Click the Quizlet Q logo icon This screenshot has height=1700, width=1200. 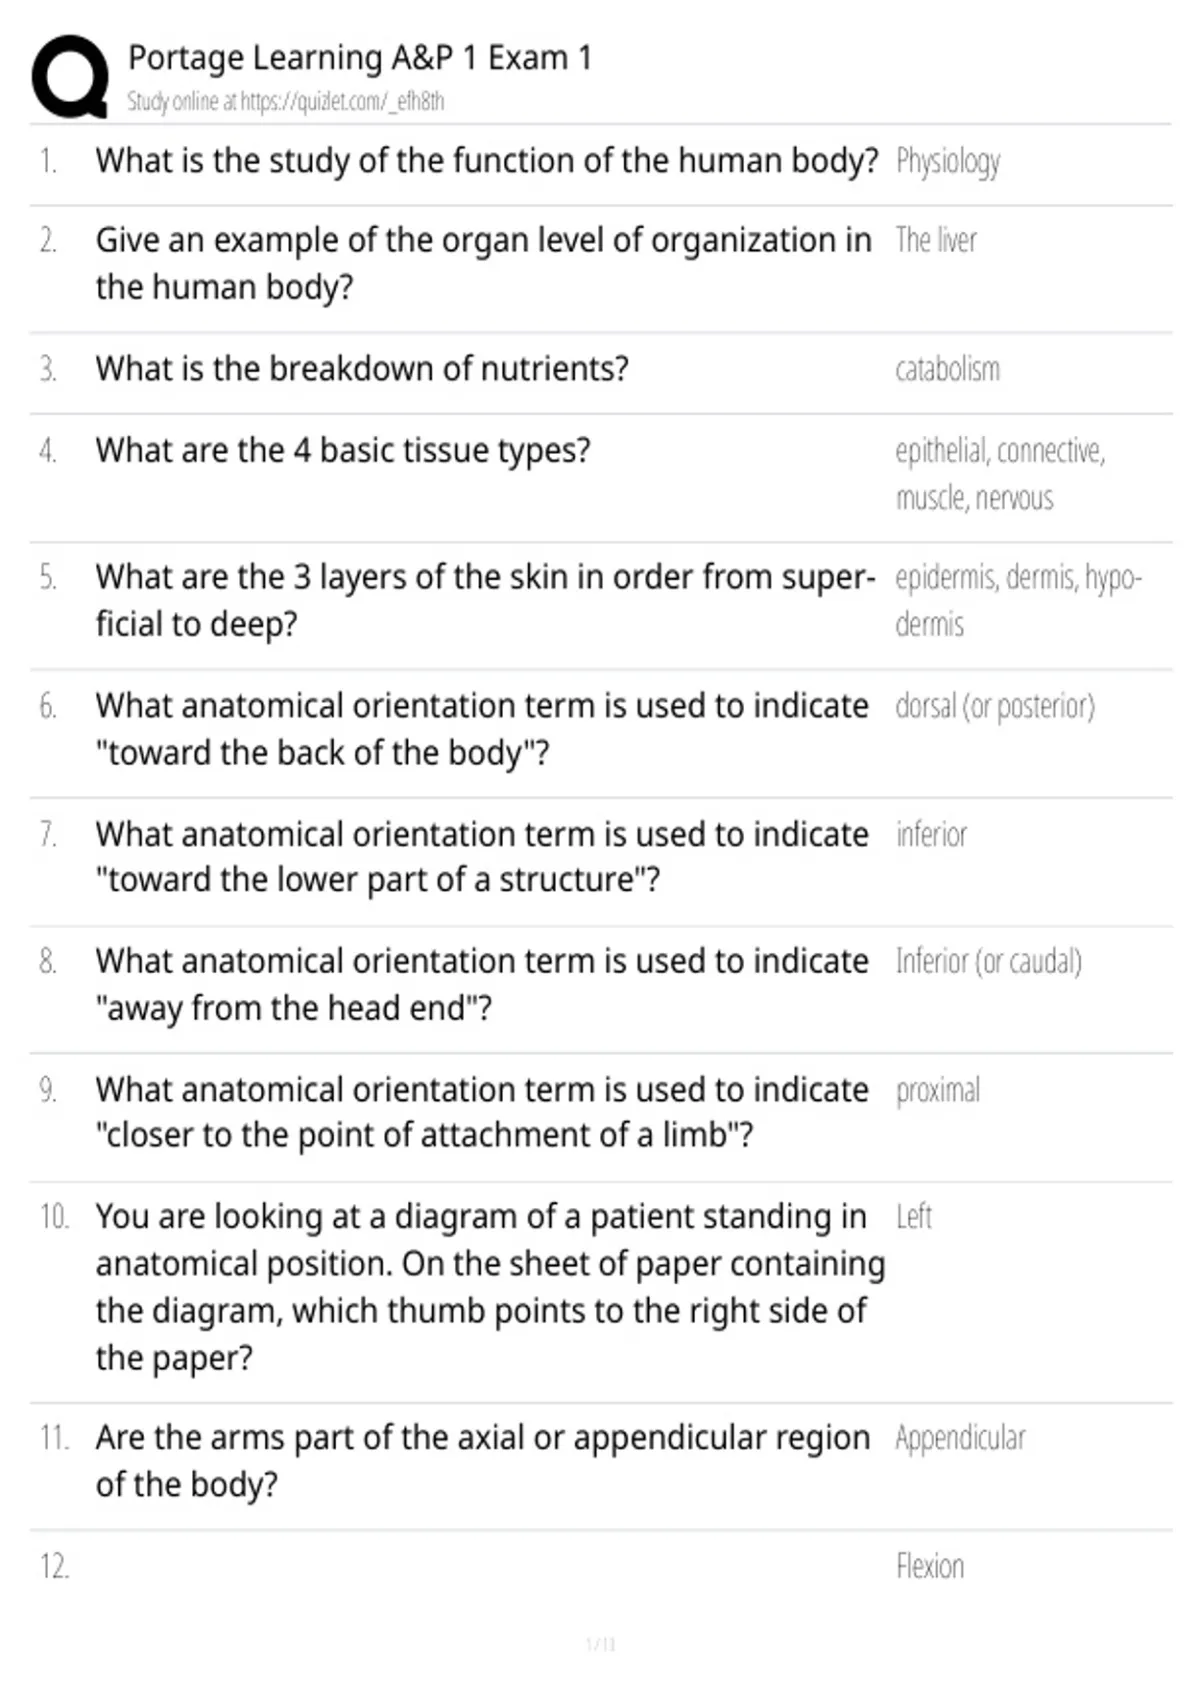point(70,77)
